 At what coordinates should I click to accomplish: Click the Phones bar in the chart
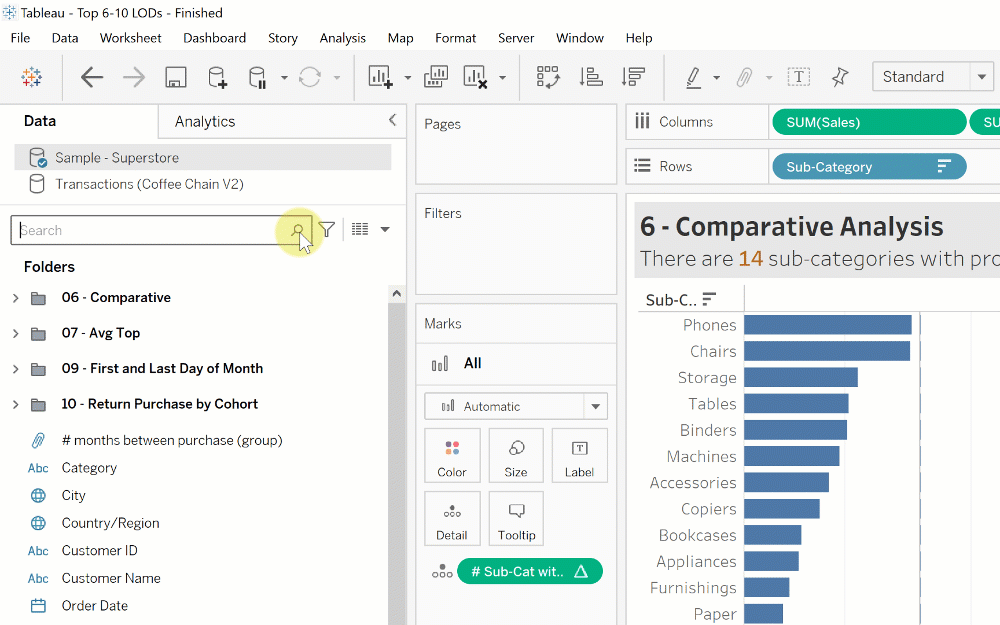tap(828, 325)
